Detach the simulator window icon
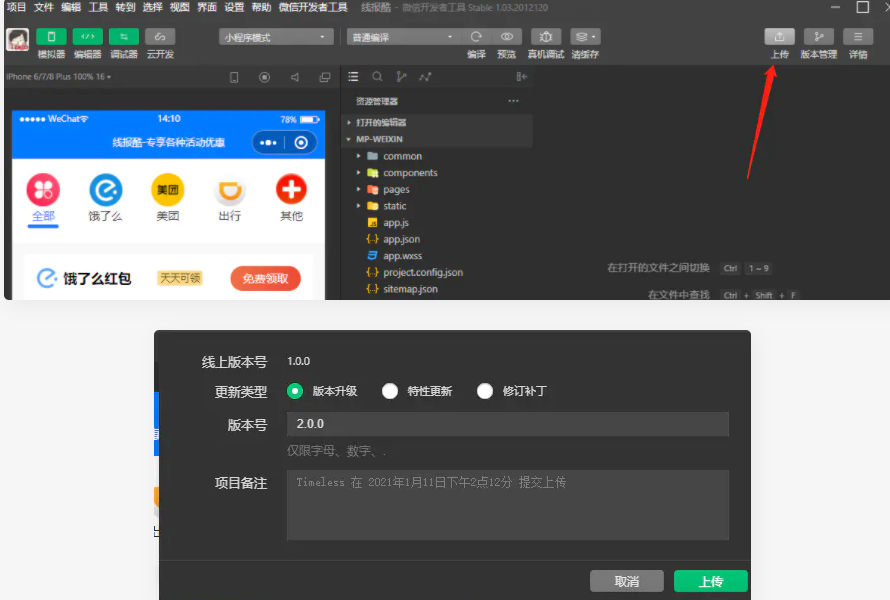The height and width of the screenshot is (600, 890). 325,77
